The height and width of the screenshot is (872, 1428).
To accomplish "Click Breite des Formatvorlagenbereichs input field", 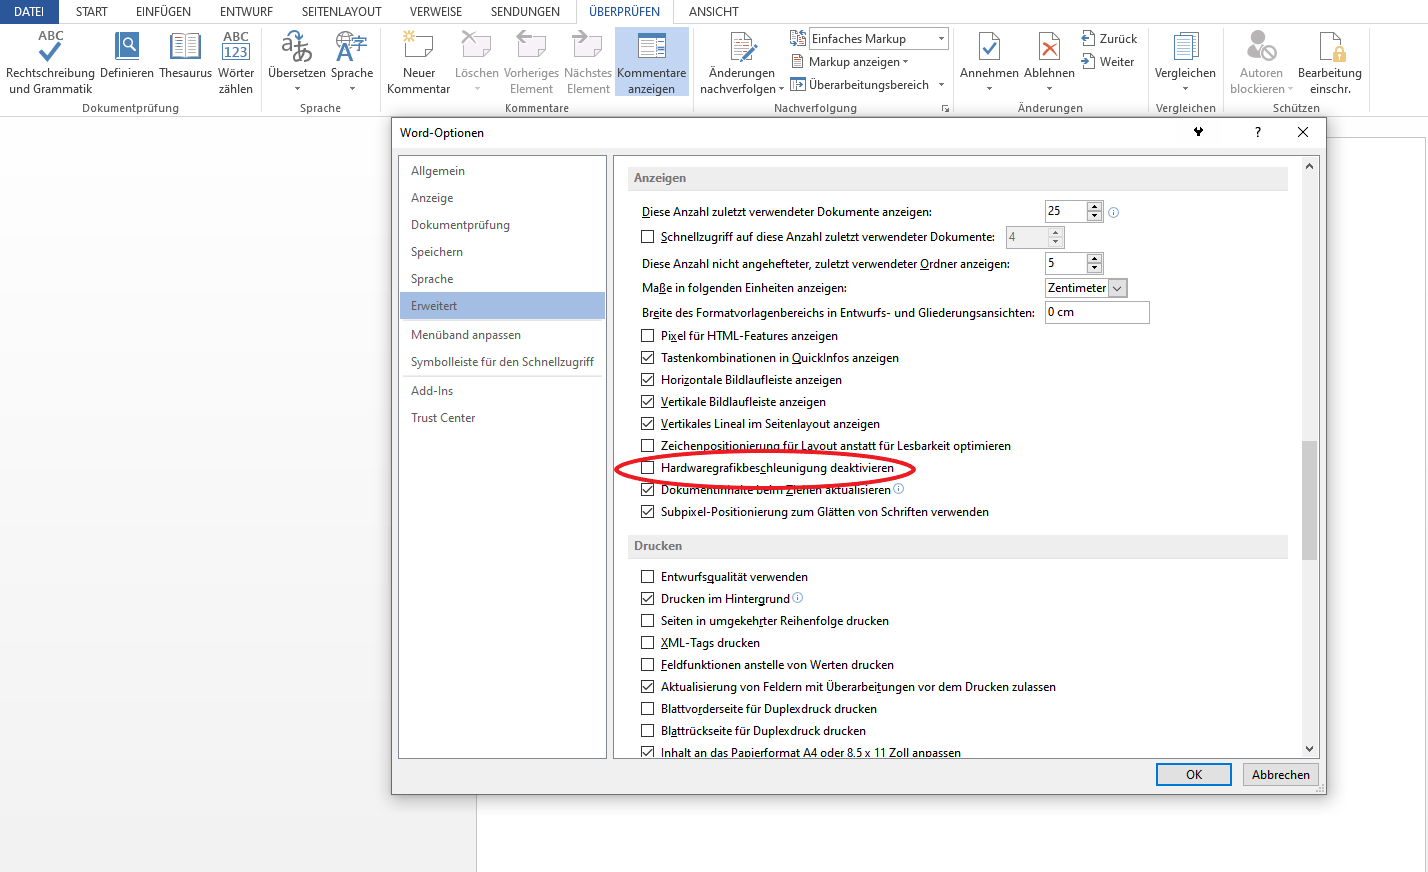I will [x=1097, y=312].
